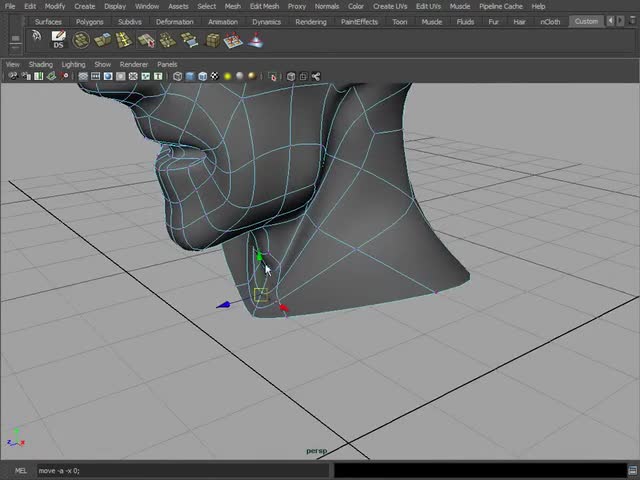The height and width of the screenshot is (480, 640).
Task: Click the red X-axis manipulator handle
Action: tap(284, 309)
